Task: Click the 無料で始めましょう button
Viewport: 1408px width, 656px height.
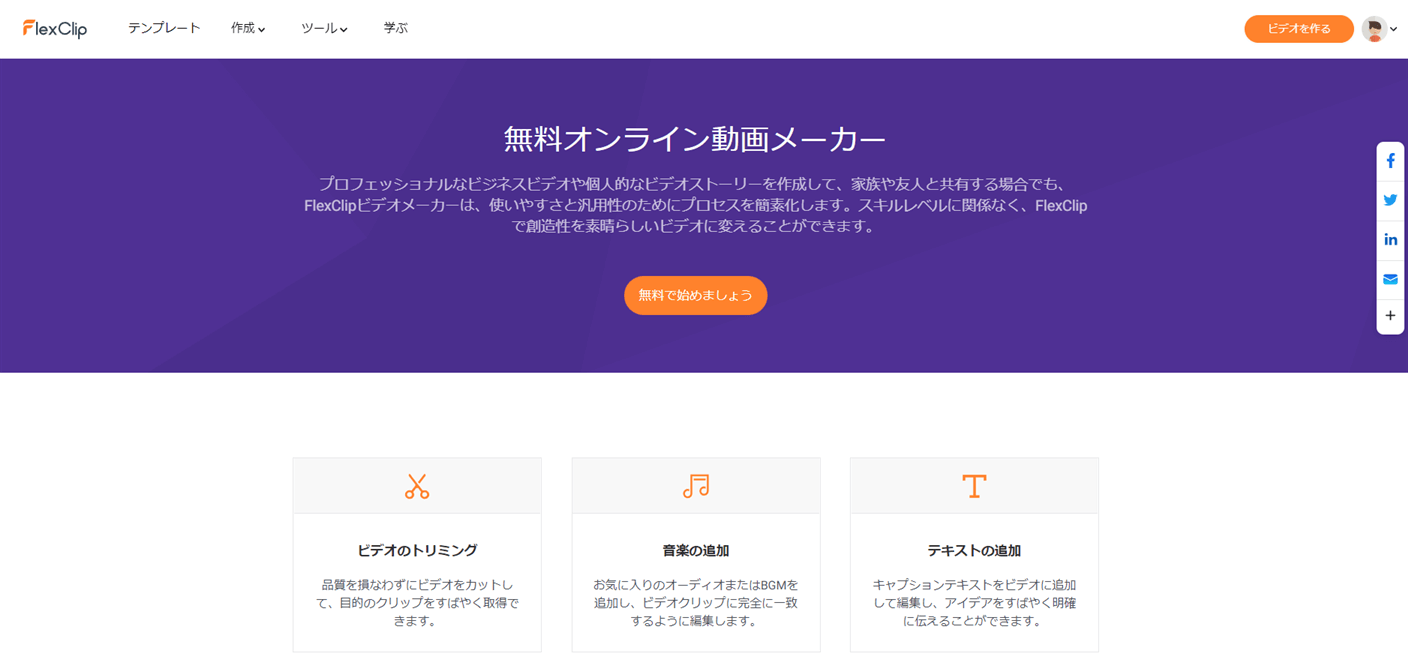Action: (x=696, y=295)
